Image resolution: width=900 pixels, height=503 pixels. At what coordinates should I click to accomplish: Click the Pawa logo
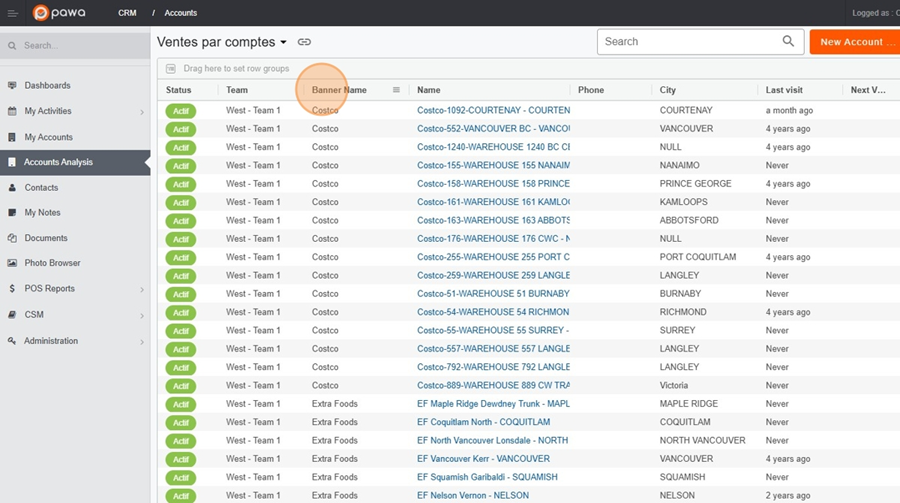coord(60,13)
